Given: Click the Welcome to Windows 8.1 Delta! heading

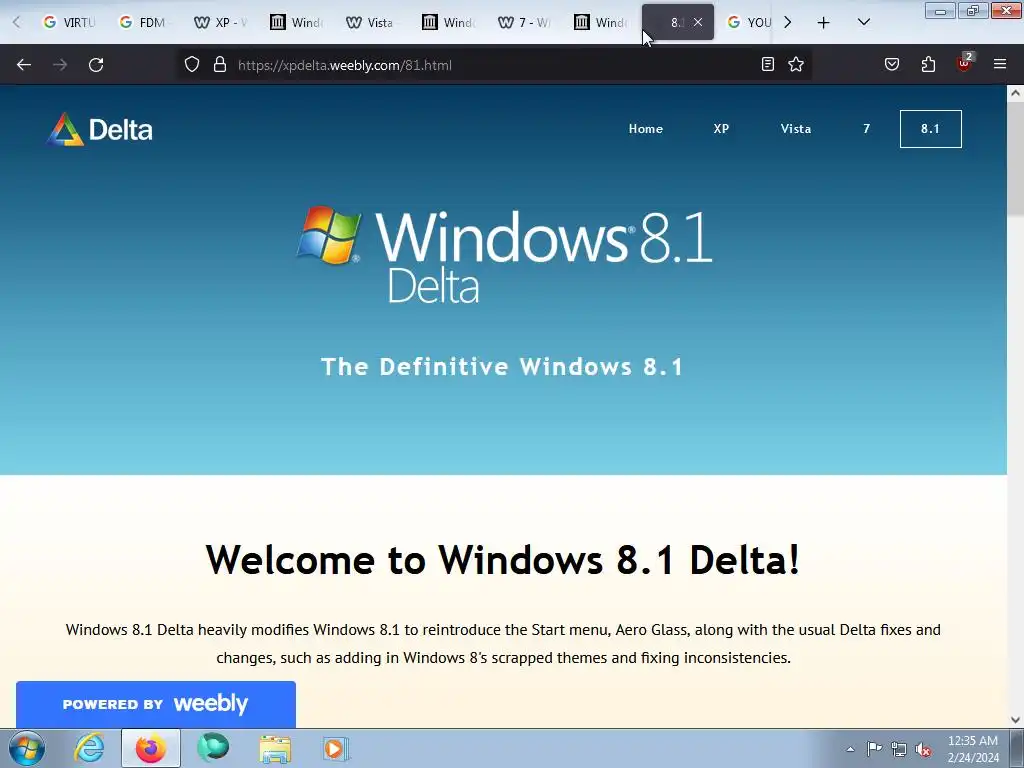Looking at the screenshot, I should pyautogui.click(x=503, y=560).
